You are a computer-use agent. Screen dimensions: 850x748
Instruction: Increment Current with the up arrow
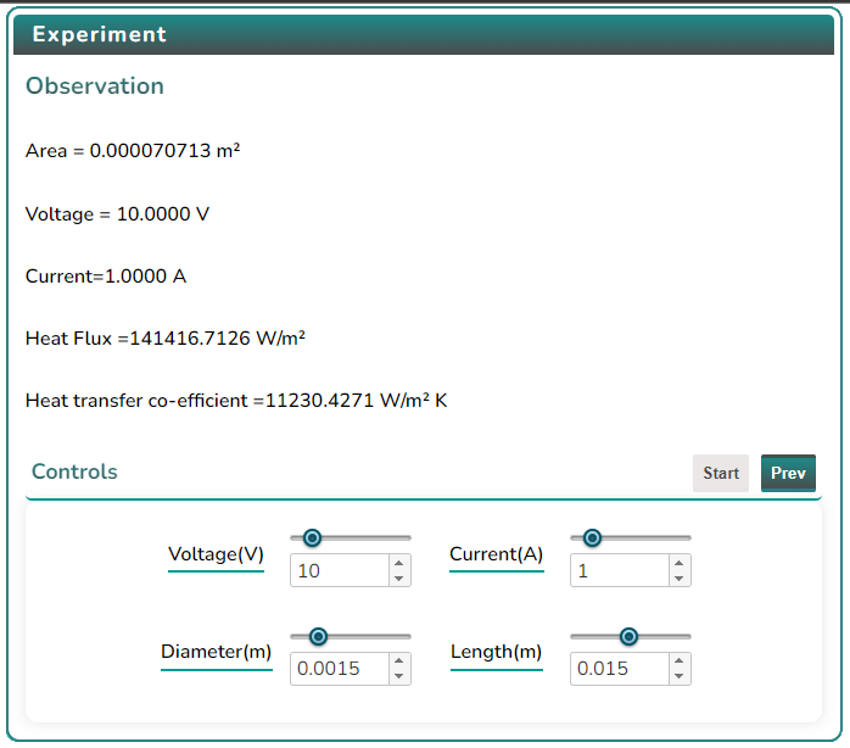[679, 564]
